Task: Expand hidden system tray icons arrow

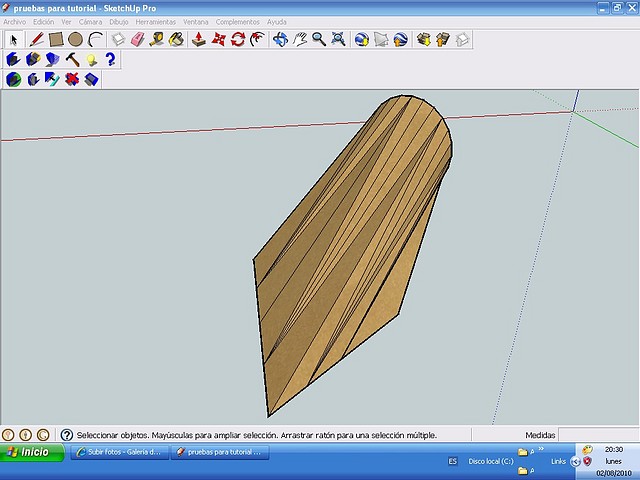Action: click(576, 462)
